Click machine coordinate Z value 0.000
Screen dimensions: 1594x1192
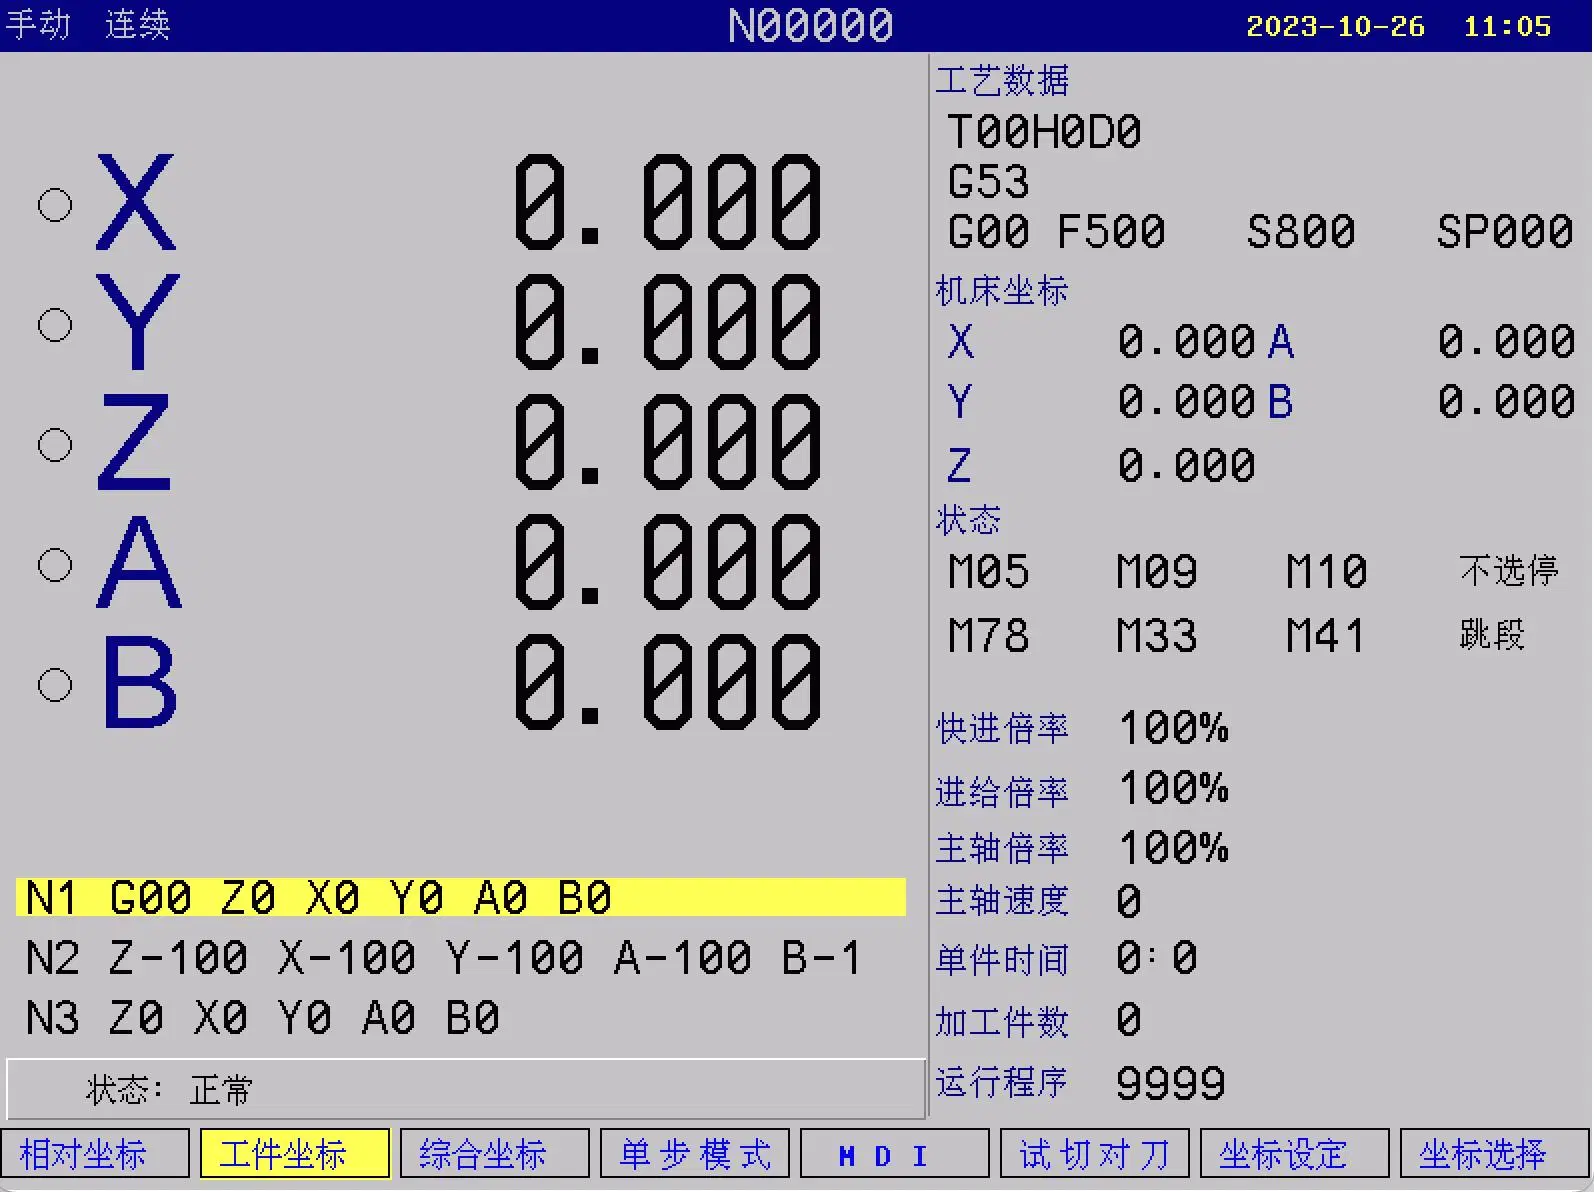coord(1187,466)
